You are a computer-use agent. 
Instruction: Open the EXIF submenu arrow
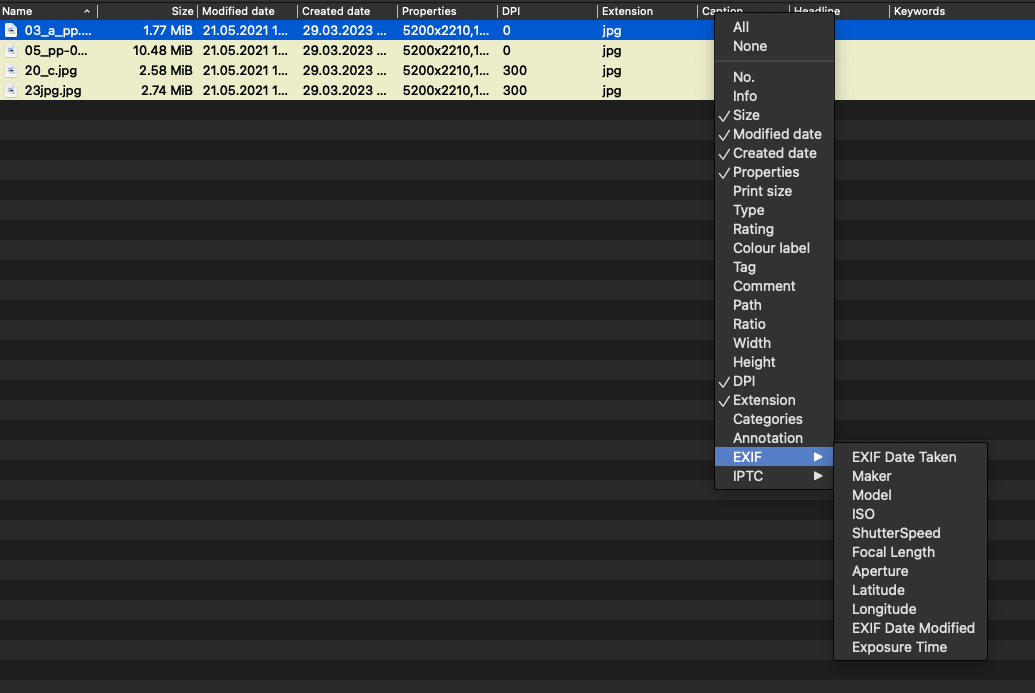pos(818,457)
